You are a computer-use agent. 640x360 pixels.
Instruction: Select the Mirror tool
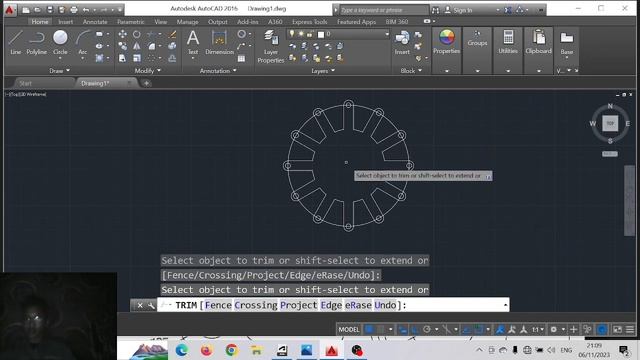137,46
